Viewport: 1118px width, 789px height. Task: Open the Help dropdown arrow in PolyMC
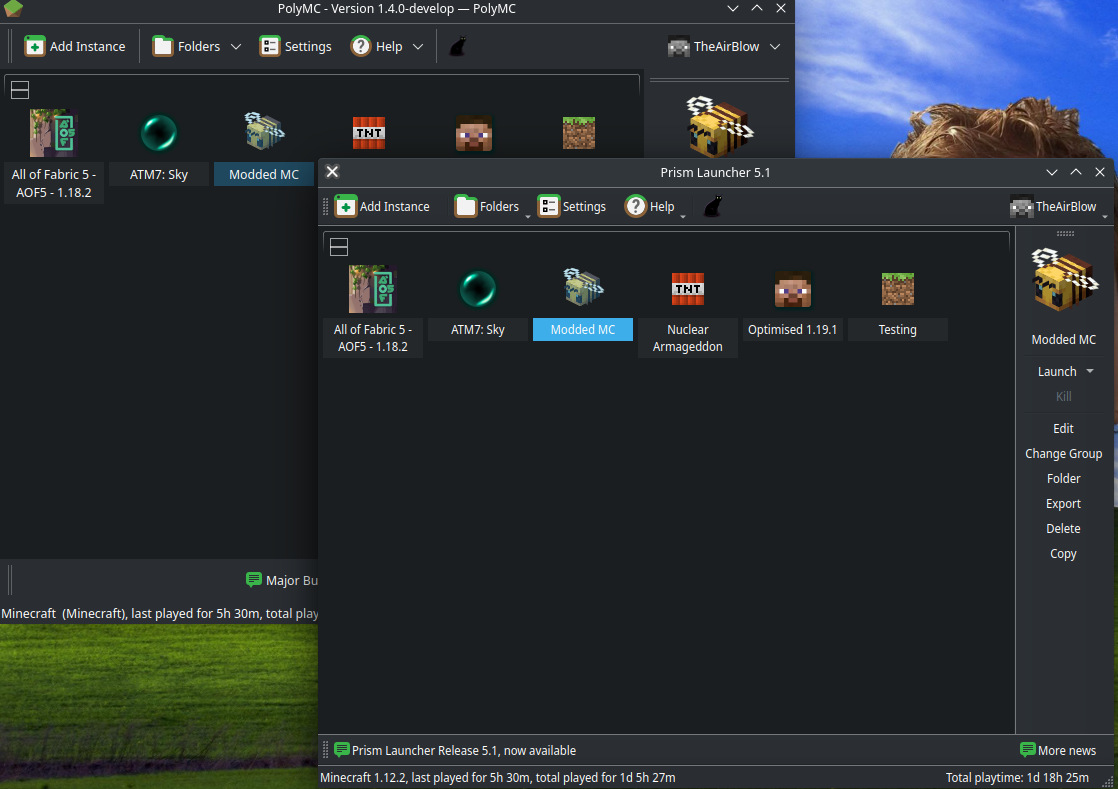[419, 46]
